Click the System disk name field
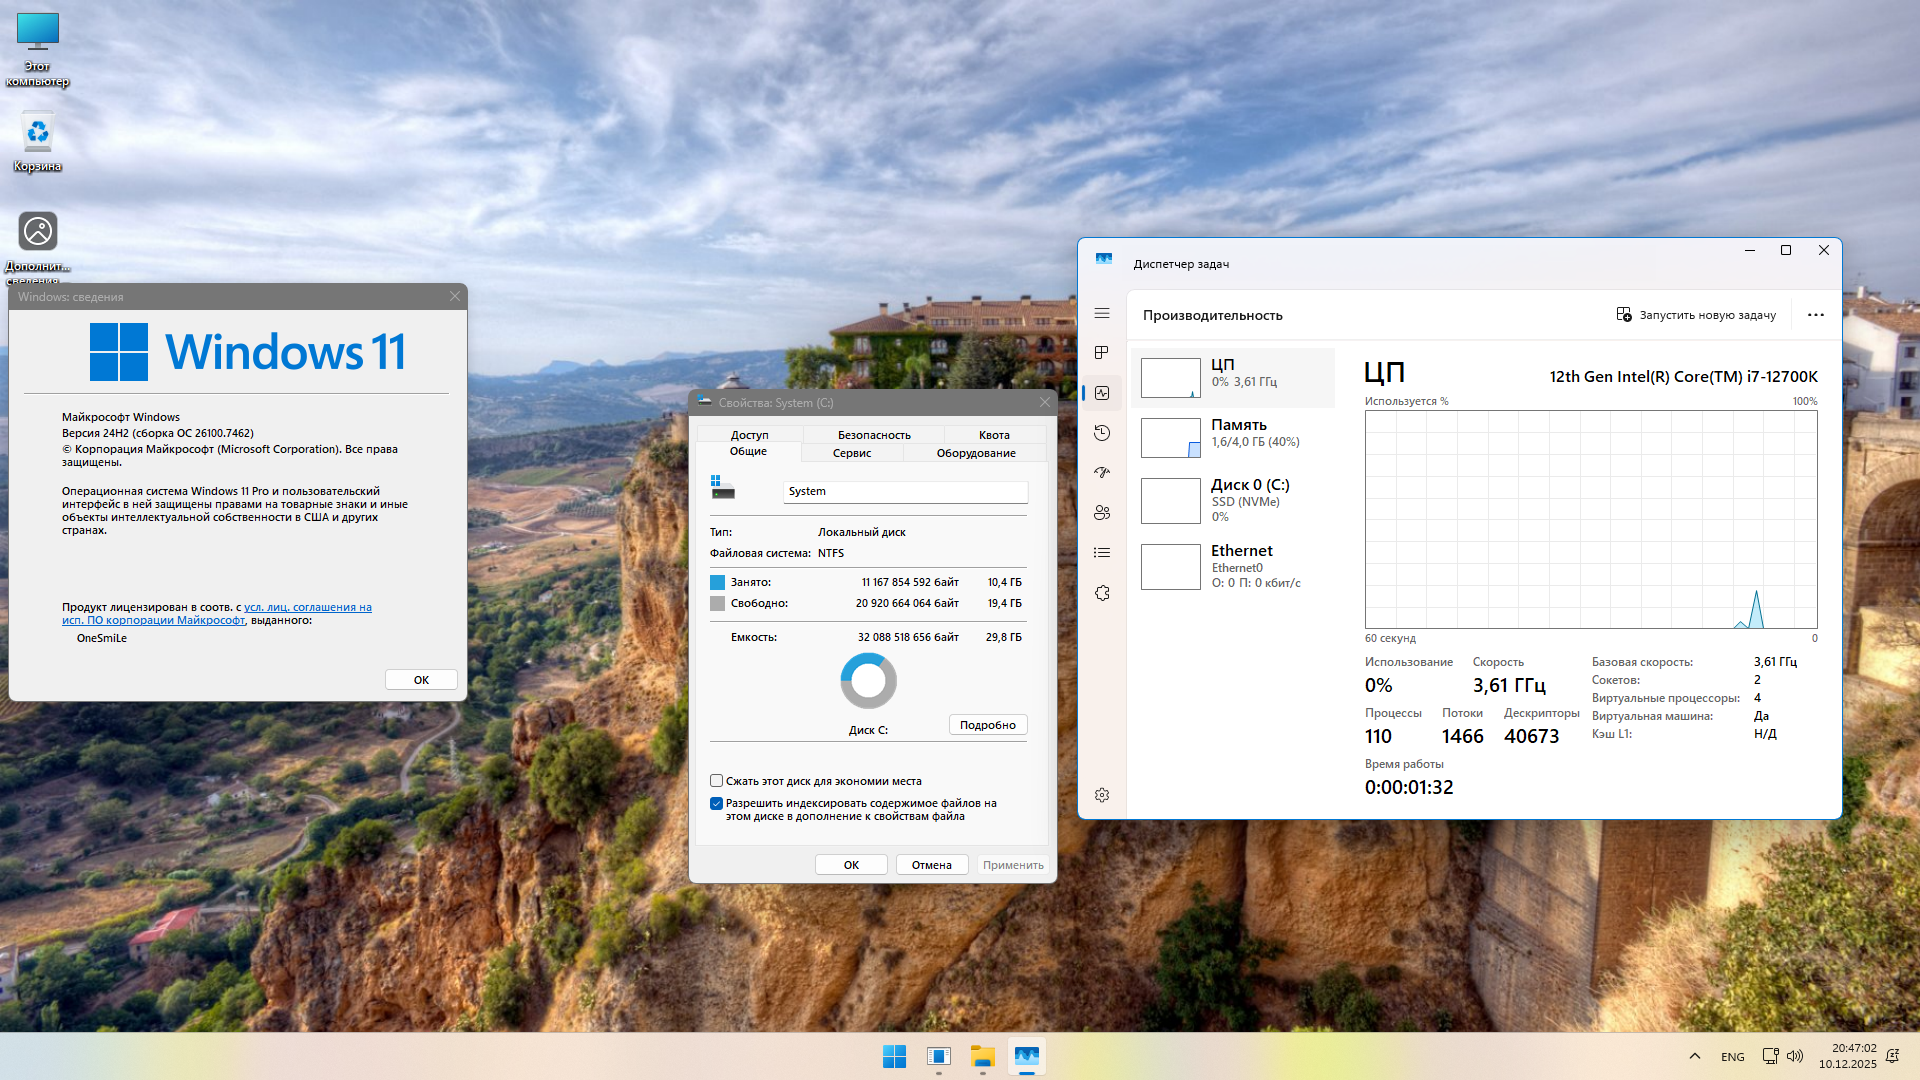1920x1080 pixels. click(x=904, y=491)
